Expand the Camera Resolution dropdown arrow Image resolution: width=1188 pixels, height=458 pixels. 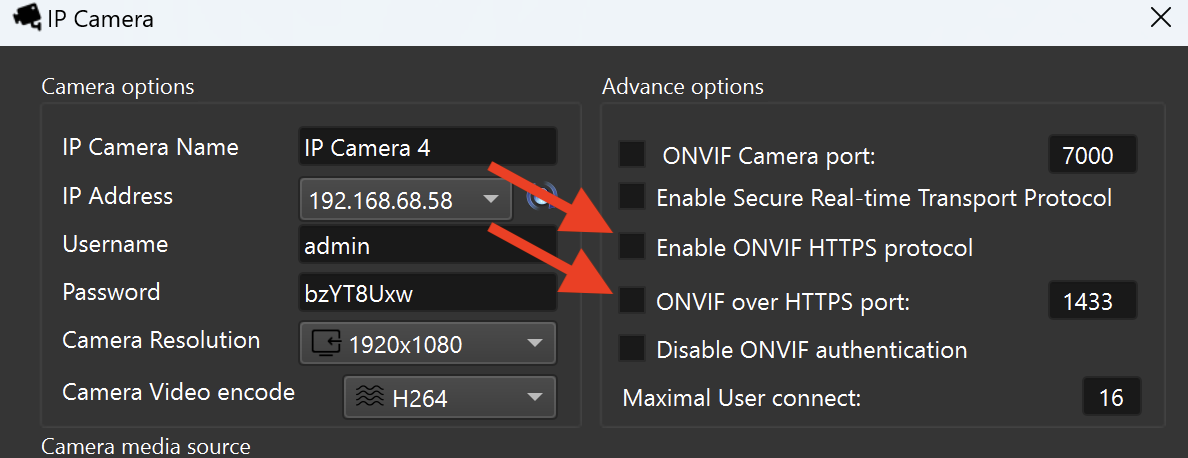pyautogui.click(x=534, y=345)
